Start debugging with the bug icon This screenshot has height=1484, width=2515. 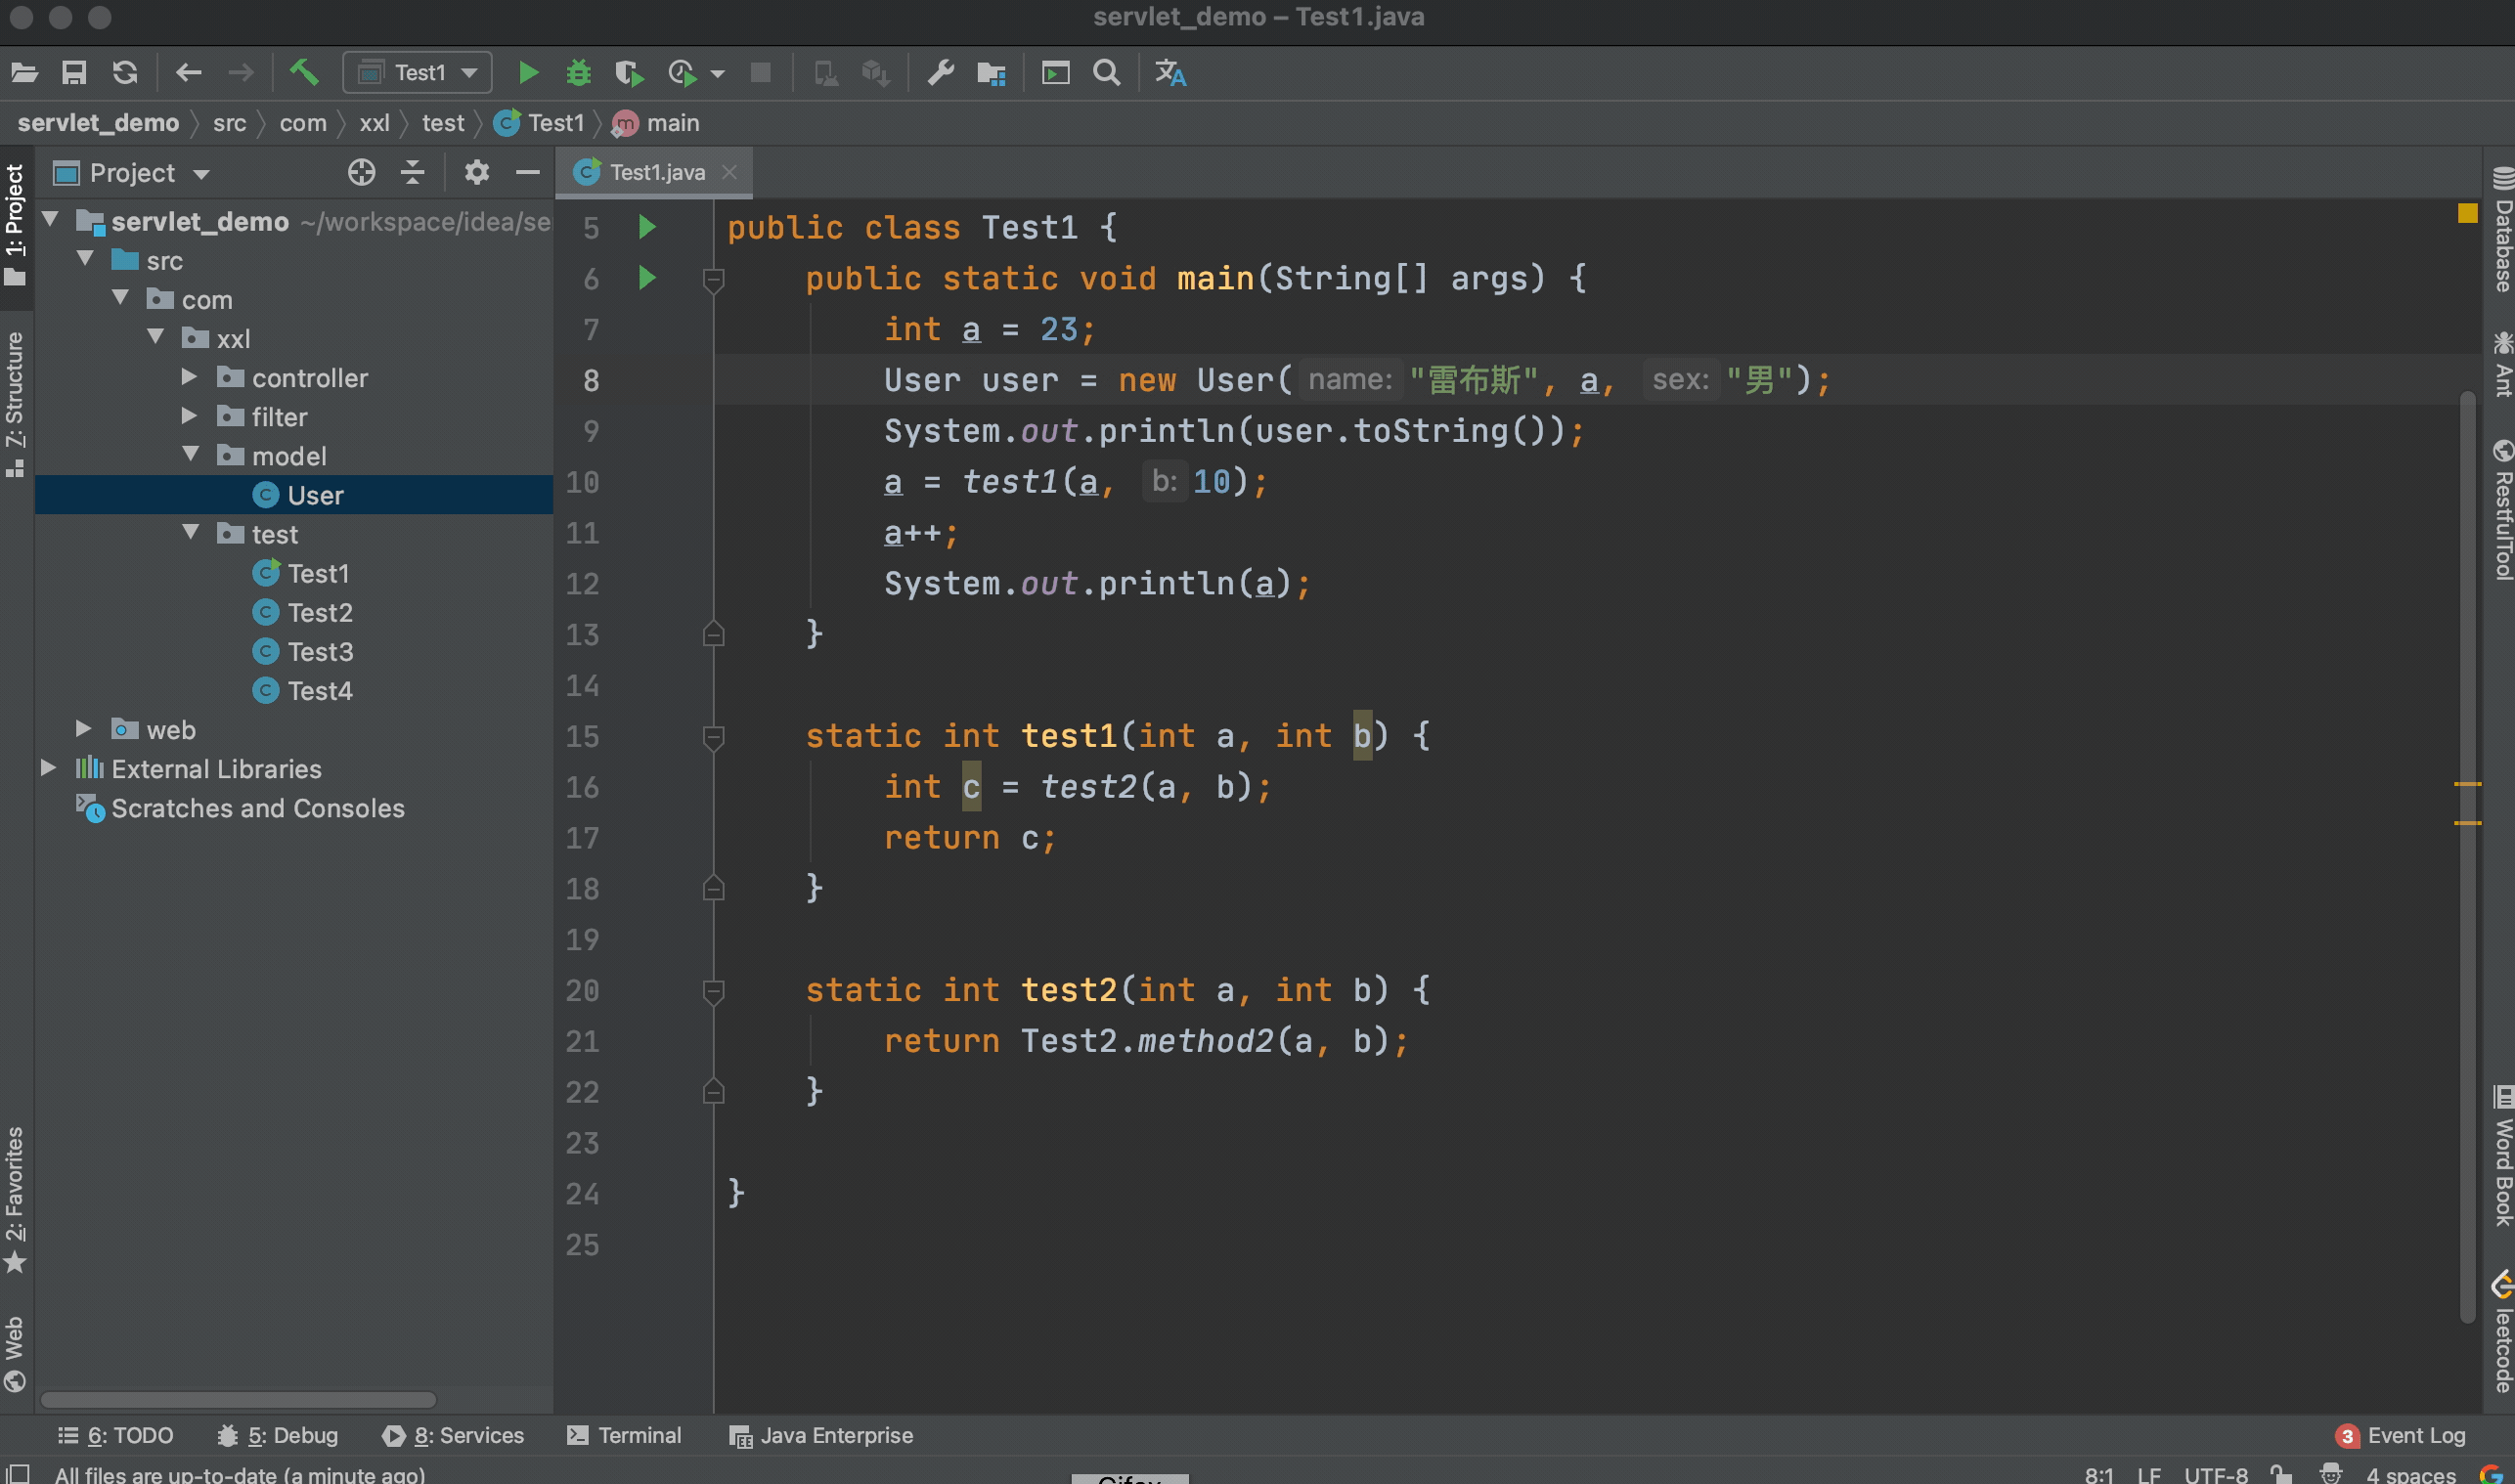coord(578,72)
